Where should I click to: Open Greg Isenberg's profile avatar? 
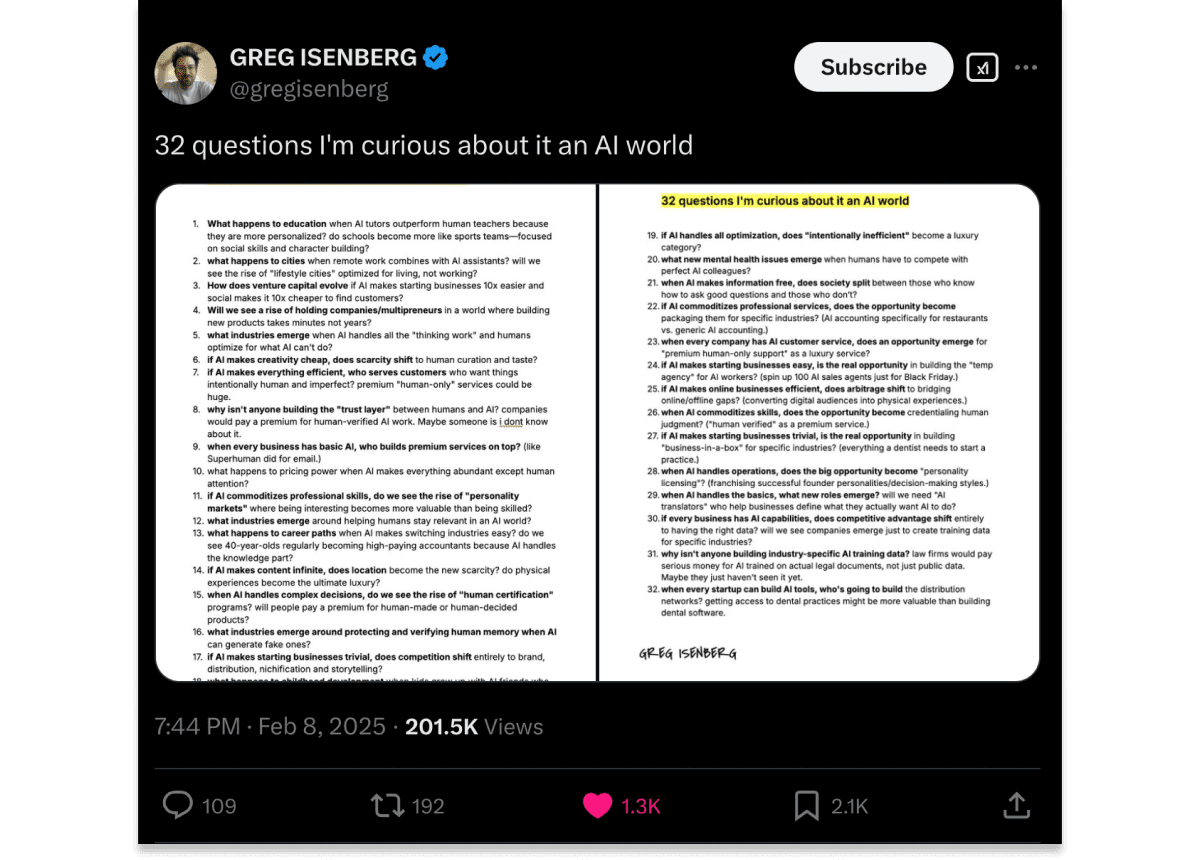pyautogui.click(x=186, y=73)
